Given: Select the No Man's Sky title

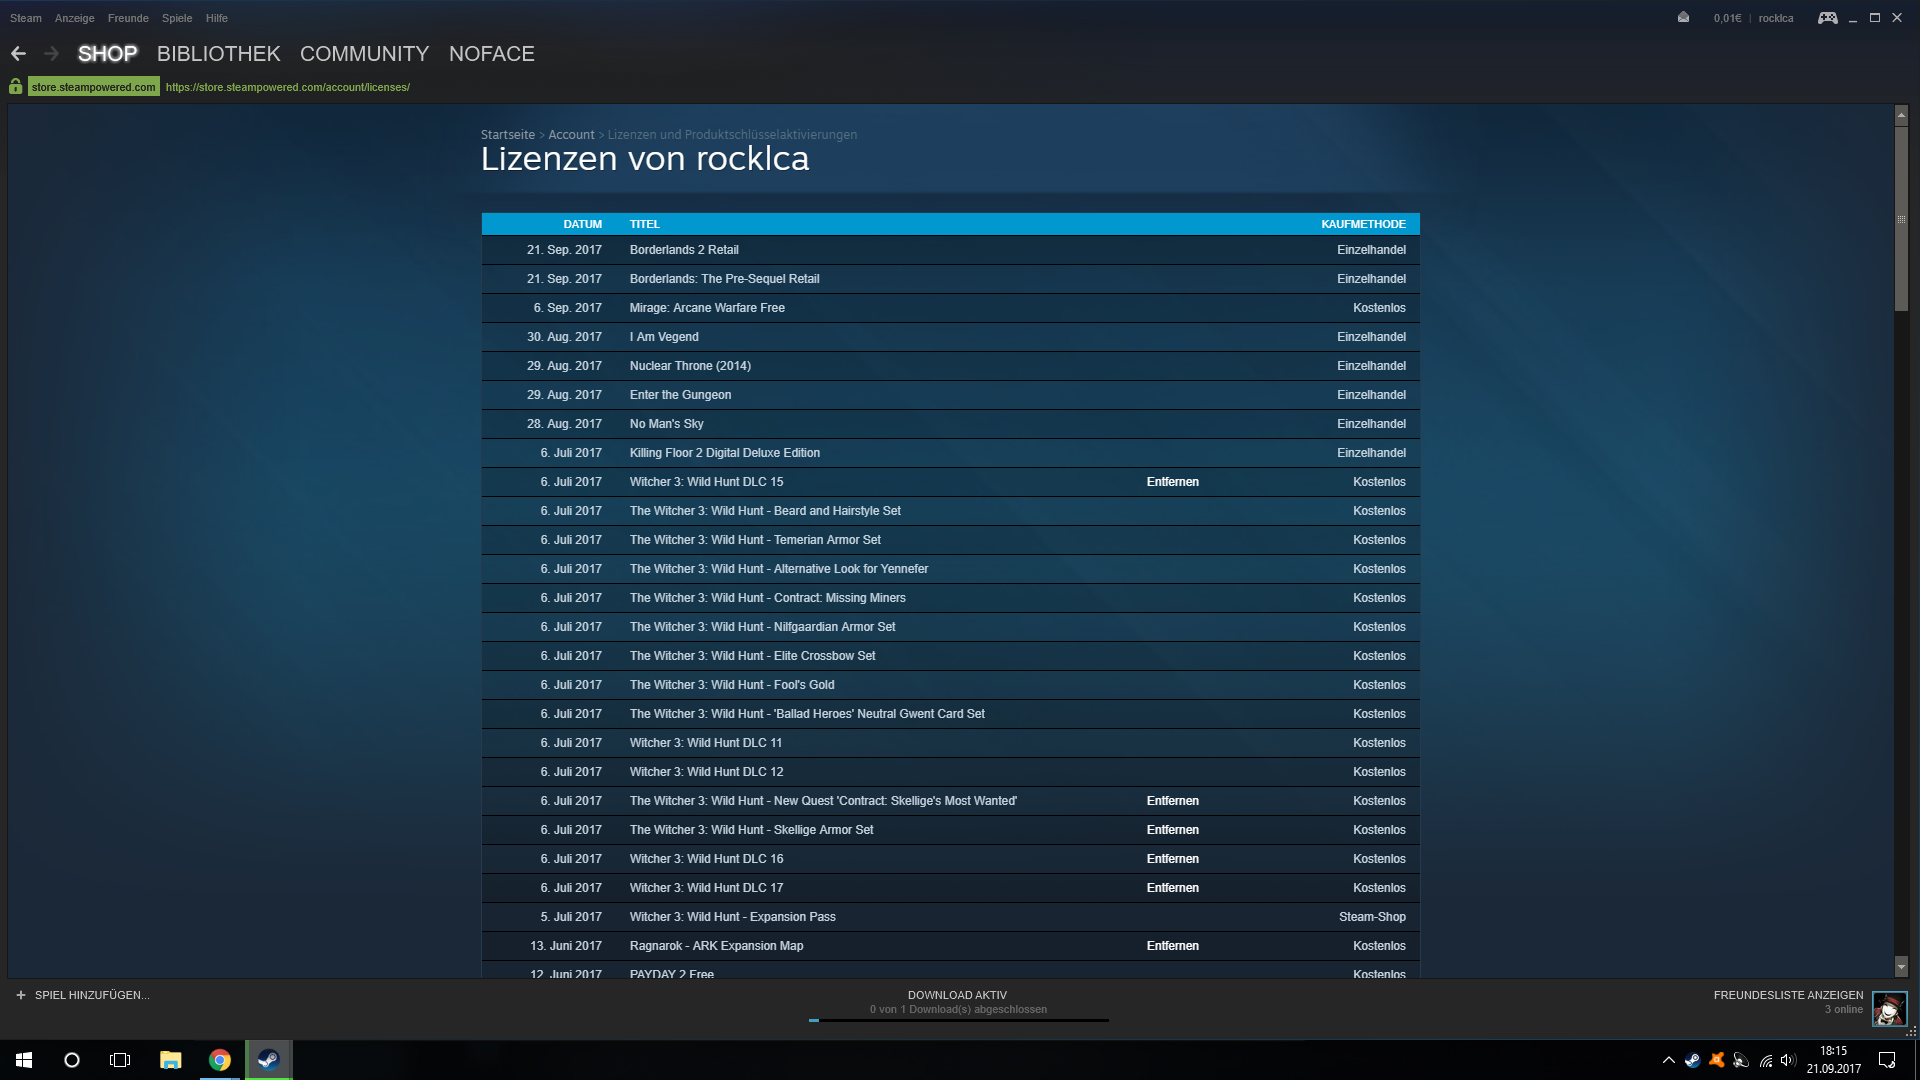Looking at the screenshot, I should click(666, 424).
